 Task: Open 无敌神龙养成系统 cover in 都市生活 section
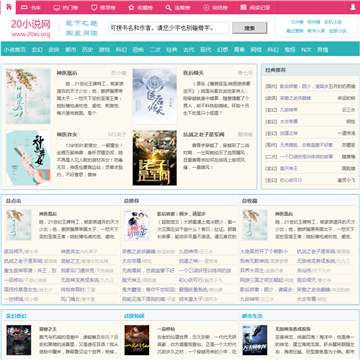point(255,340)
